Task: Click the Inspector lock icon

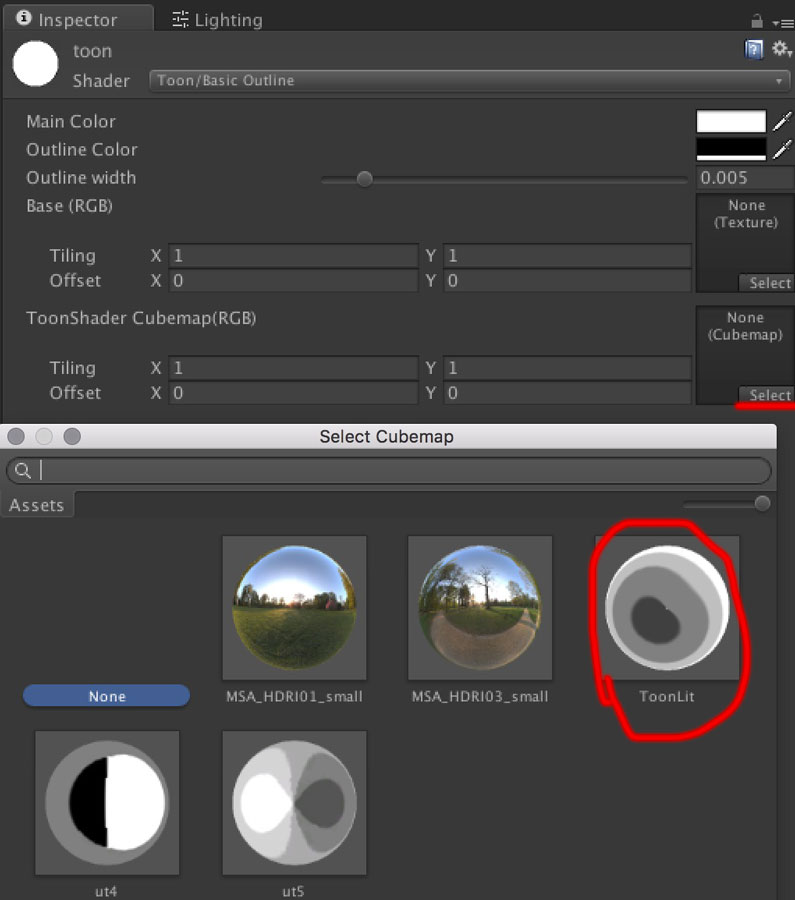Action: 757,21
